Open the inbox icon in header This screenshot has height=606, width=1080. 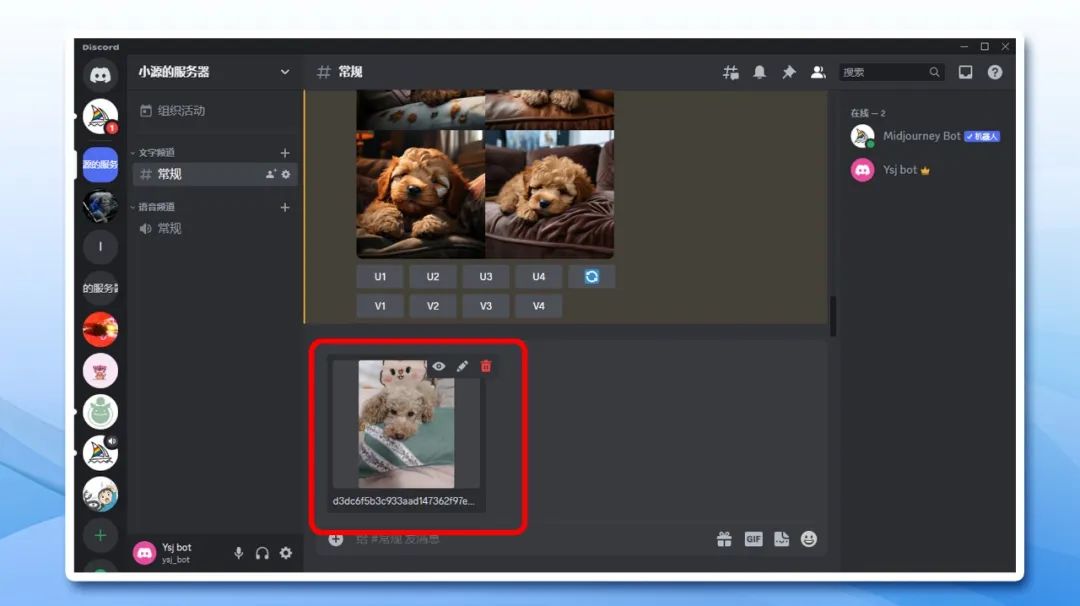[966, 72]
